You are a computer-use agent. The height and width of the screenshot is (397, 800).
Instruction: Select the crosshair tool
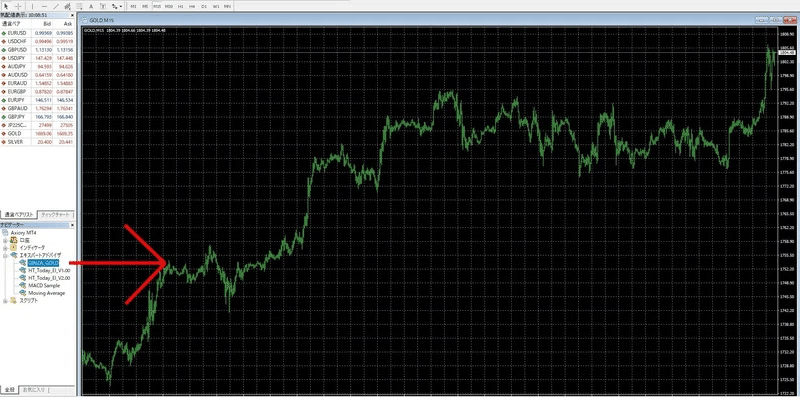[x=18, y=6]
